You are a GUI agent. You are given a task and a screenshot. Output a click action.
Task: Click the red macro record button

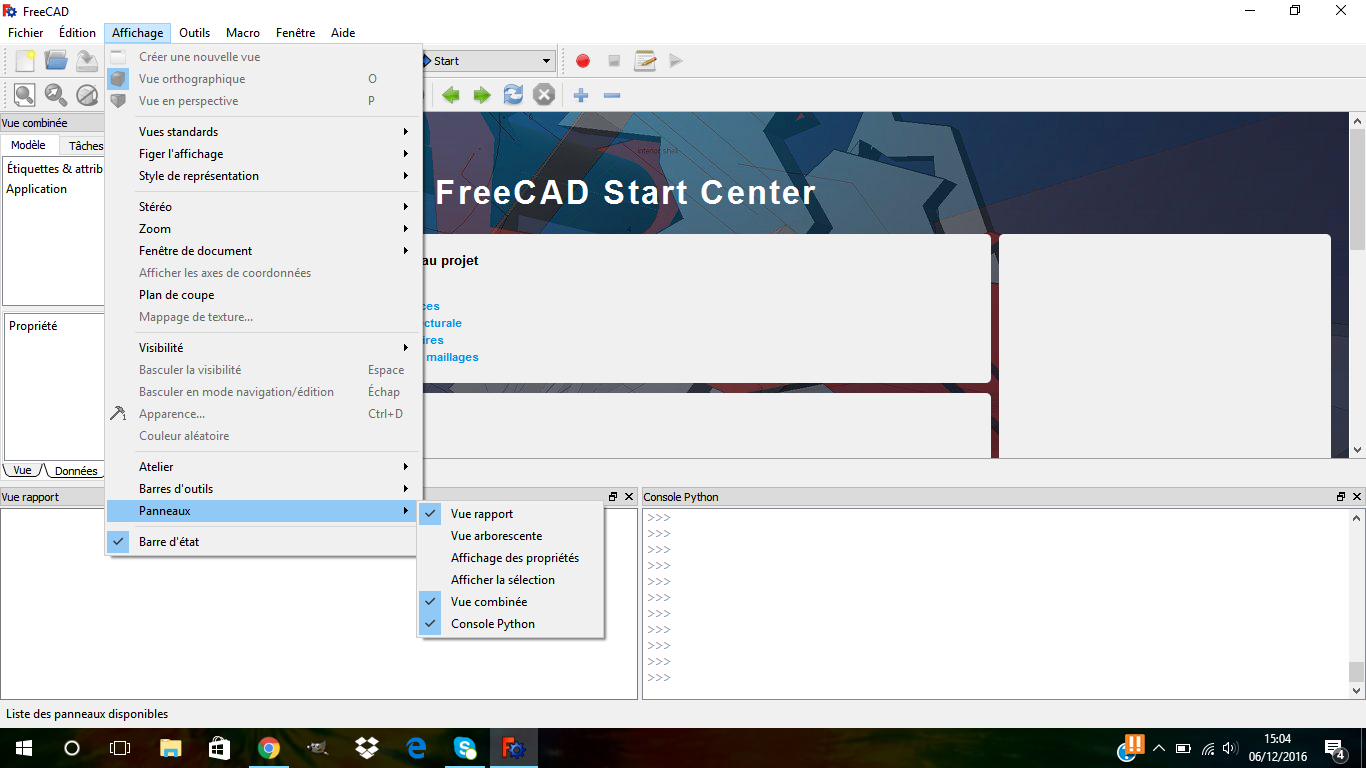coord(583,61)
